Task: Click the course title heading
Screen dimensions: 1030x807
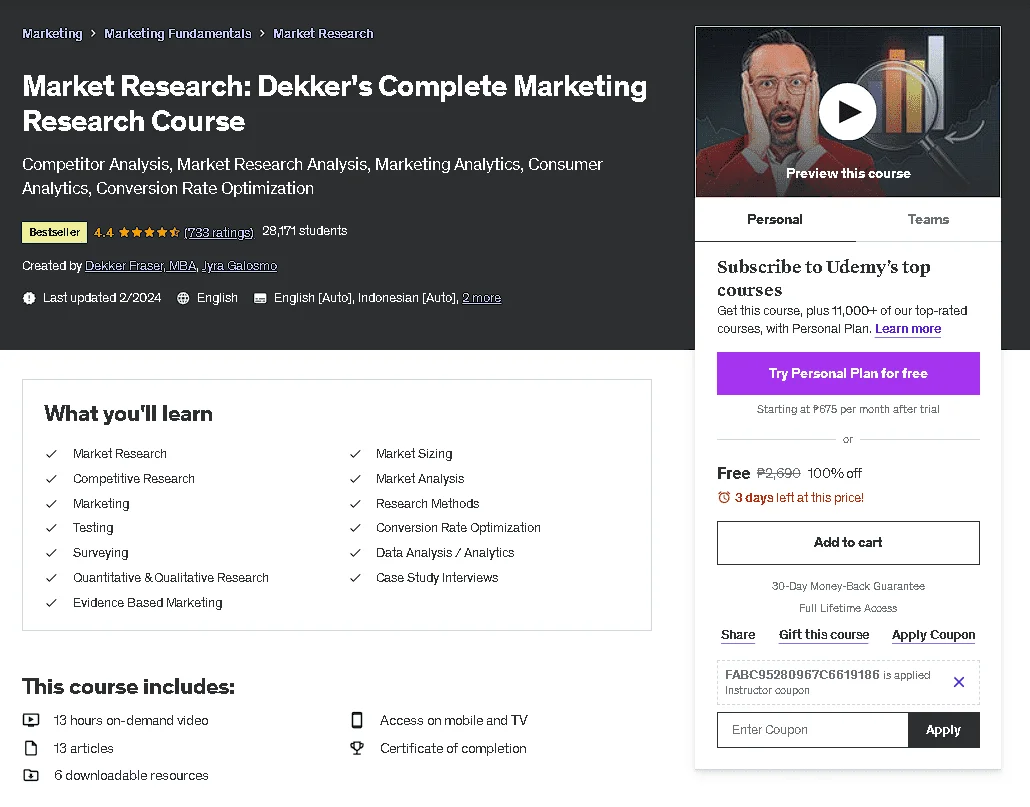Action: click(334, 103)
